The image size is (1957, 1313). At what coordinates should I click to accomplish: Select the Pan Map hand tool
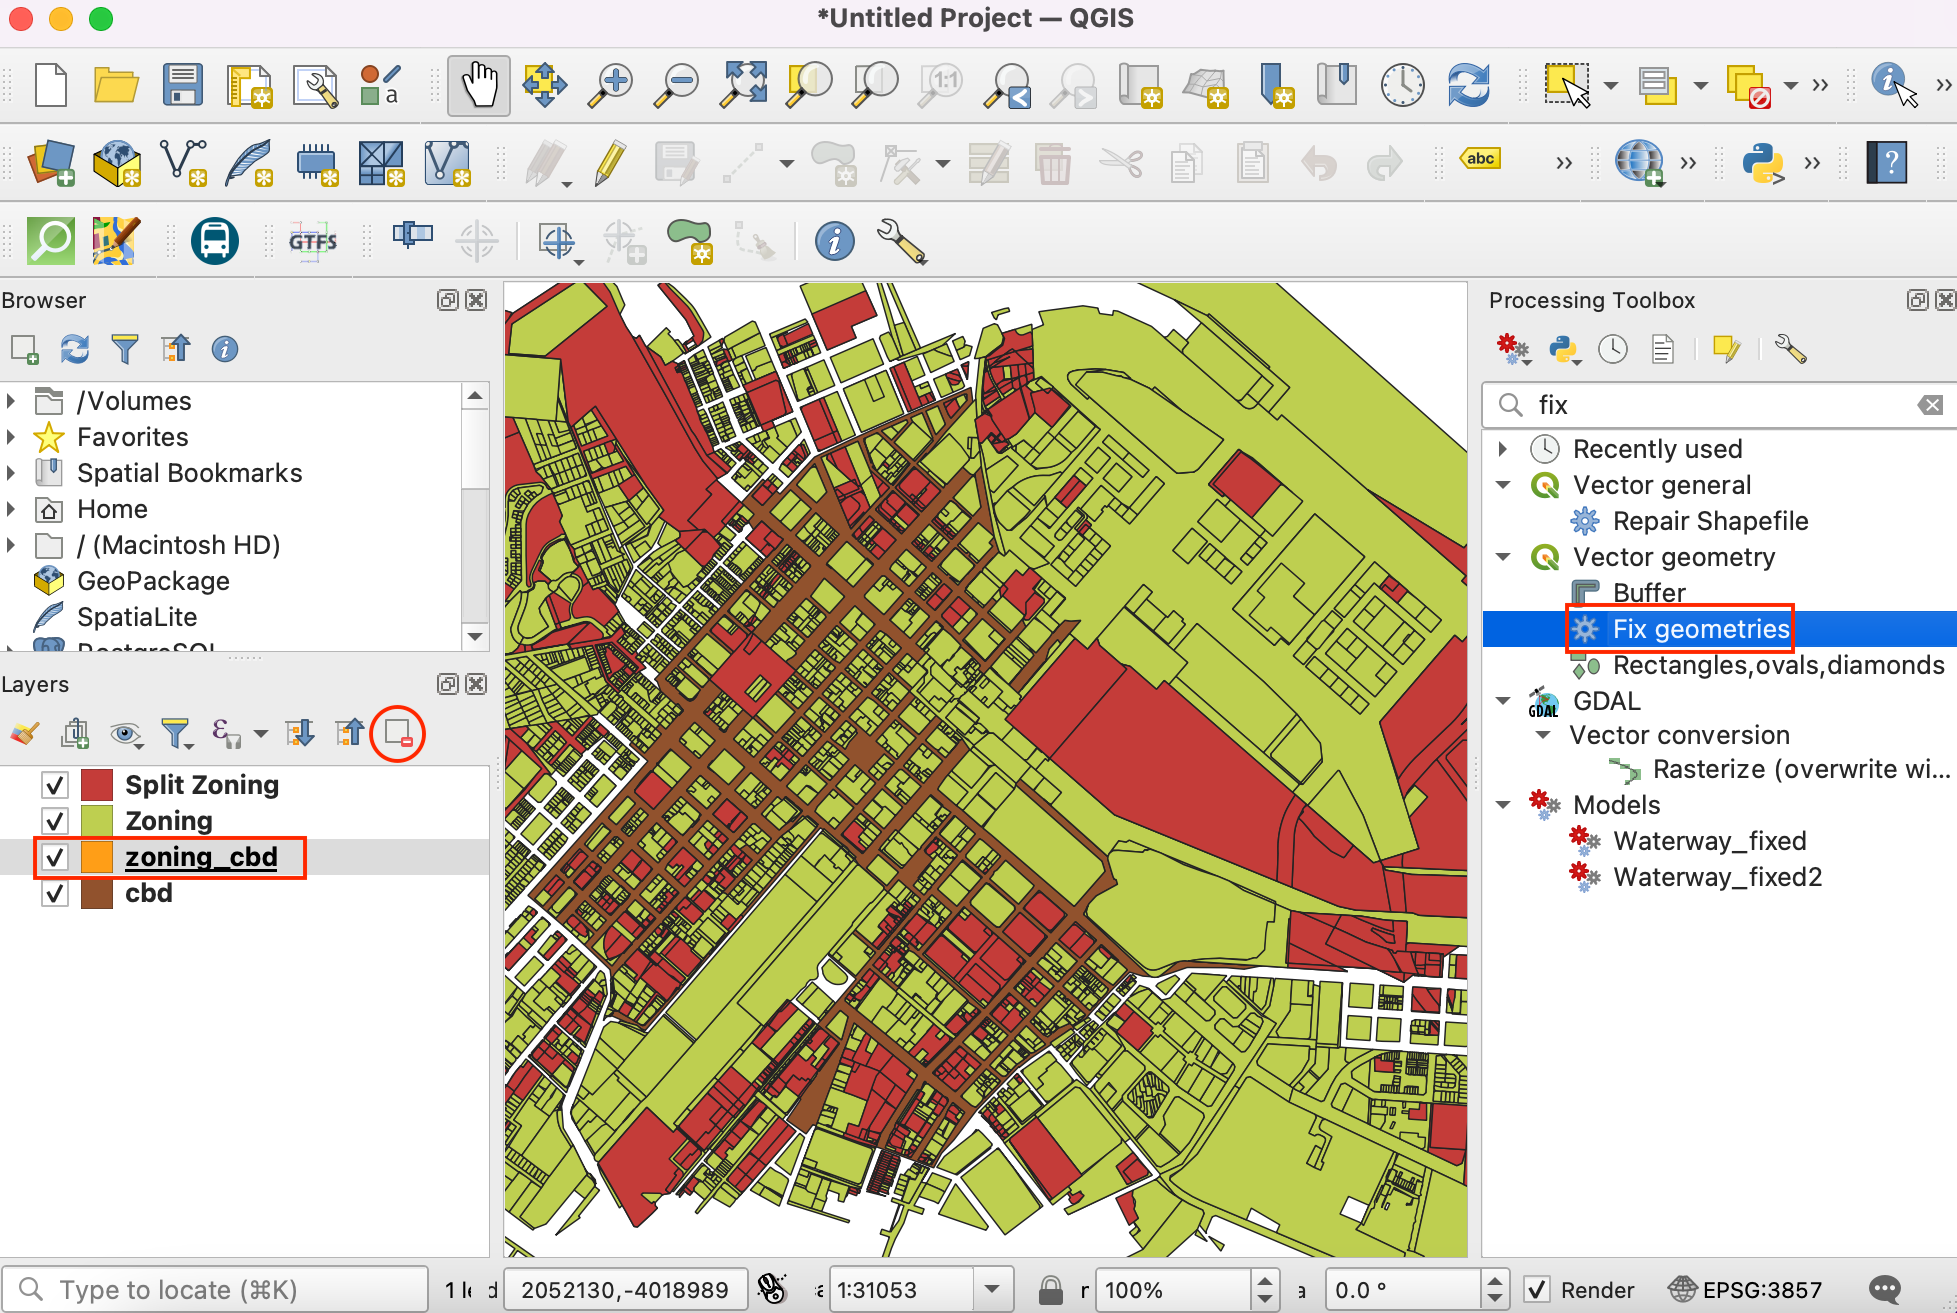[x=479, y=85]
